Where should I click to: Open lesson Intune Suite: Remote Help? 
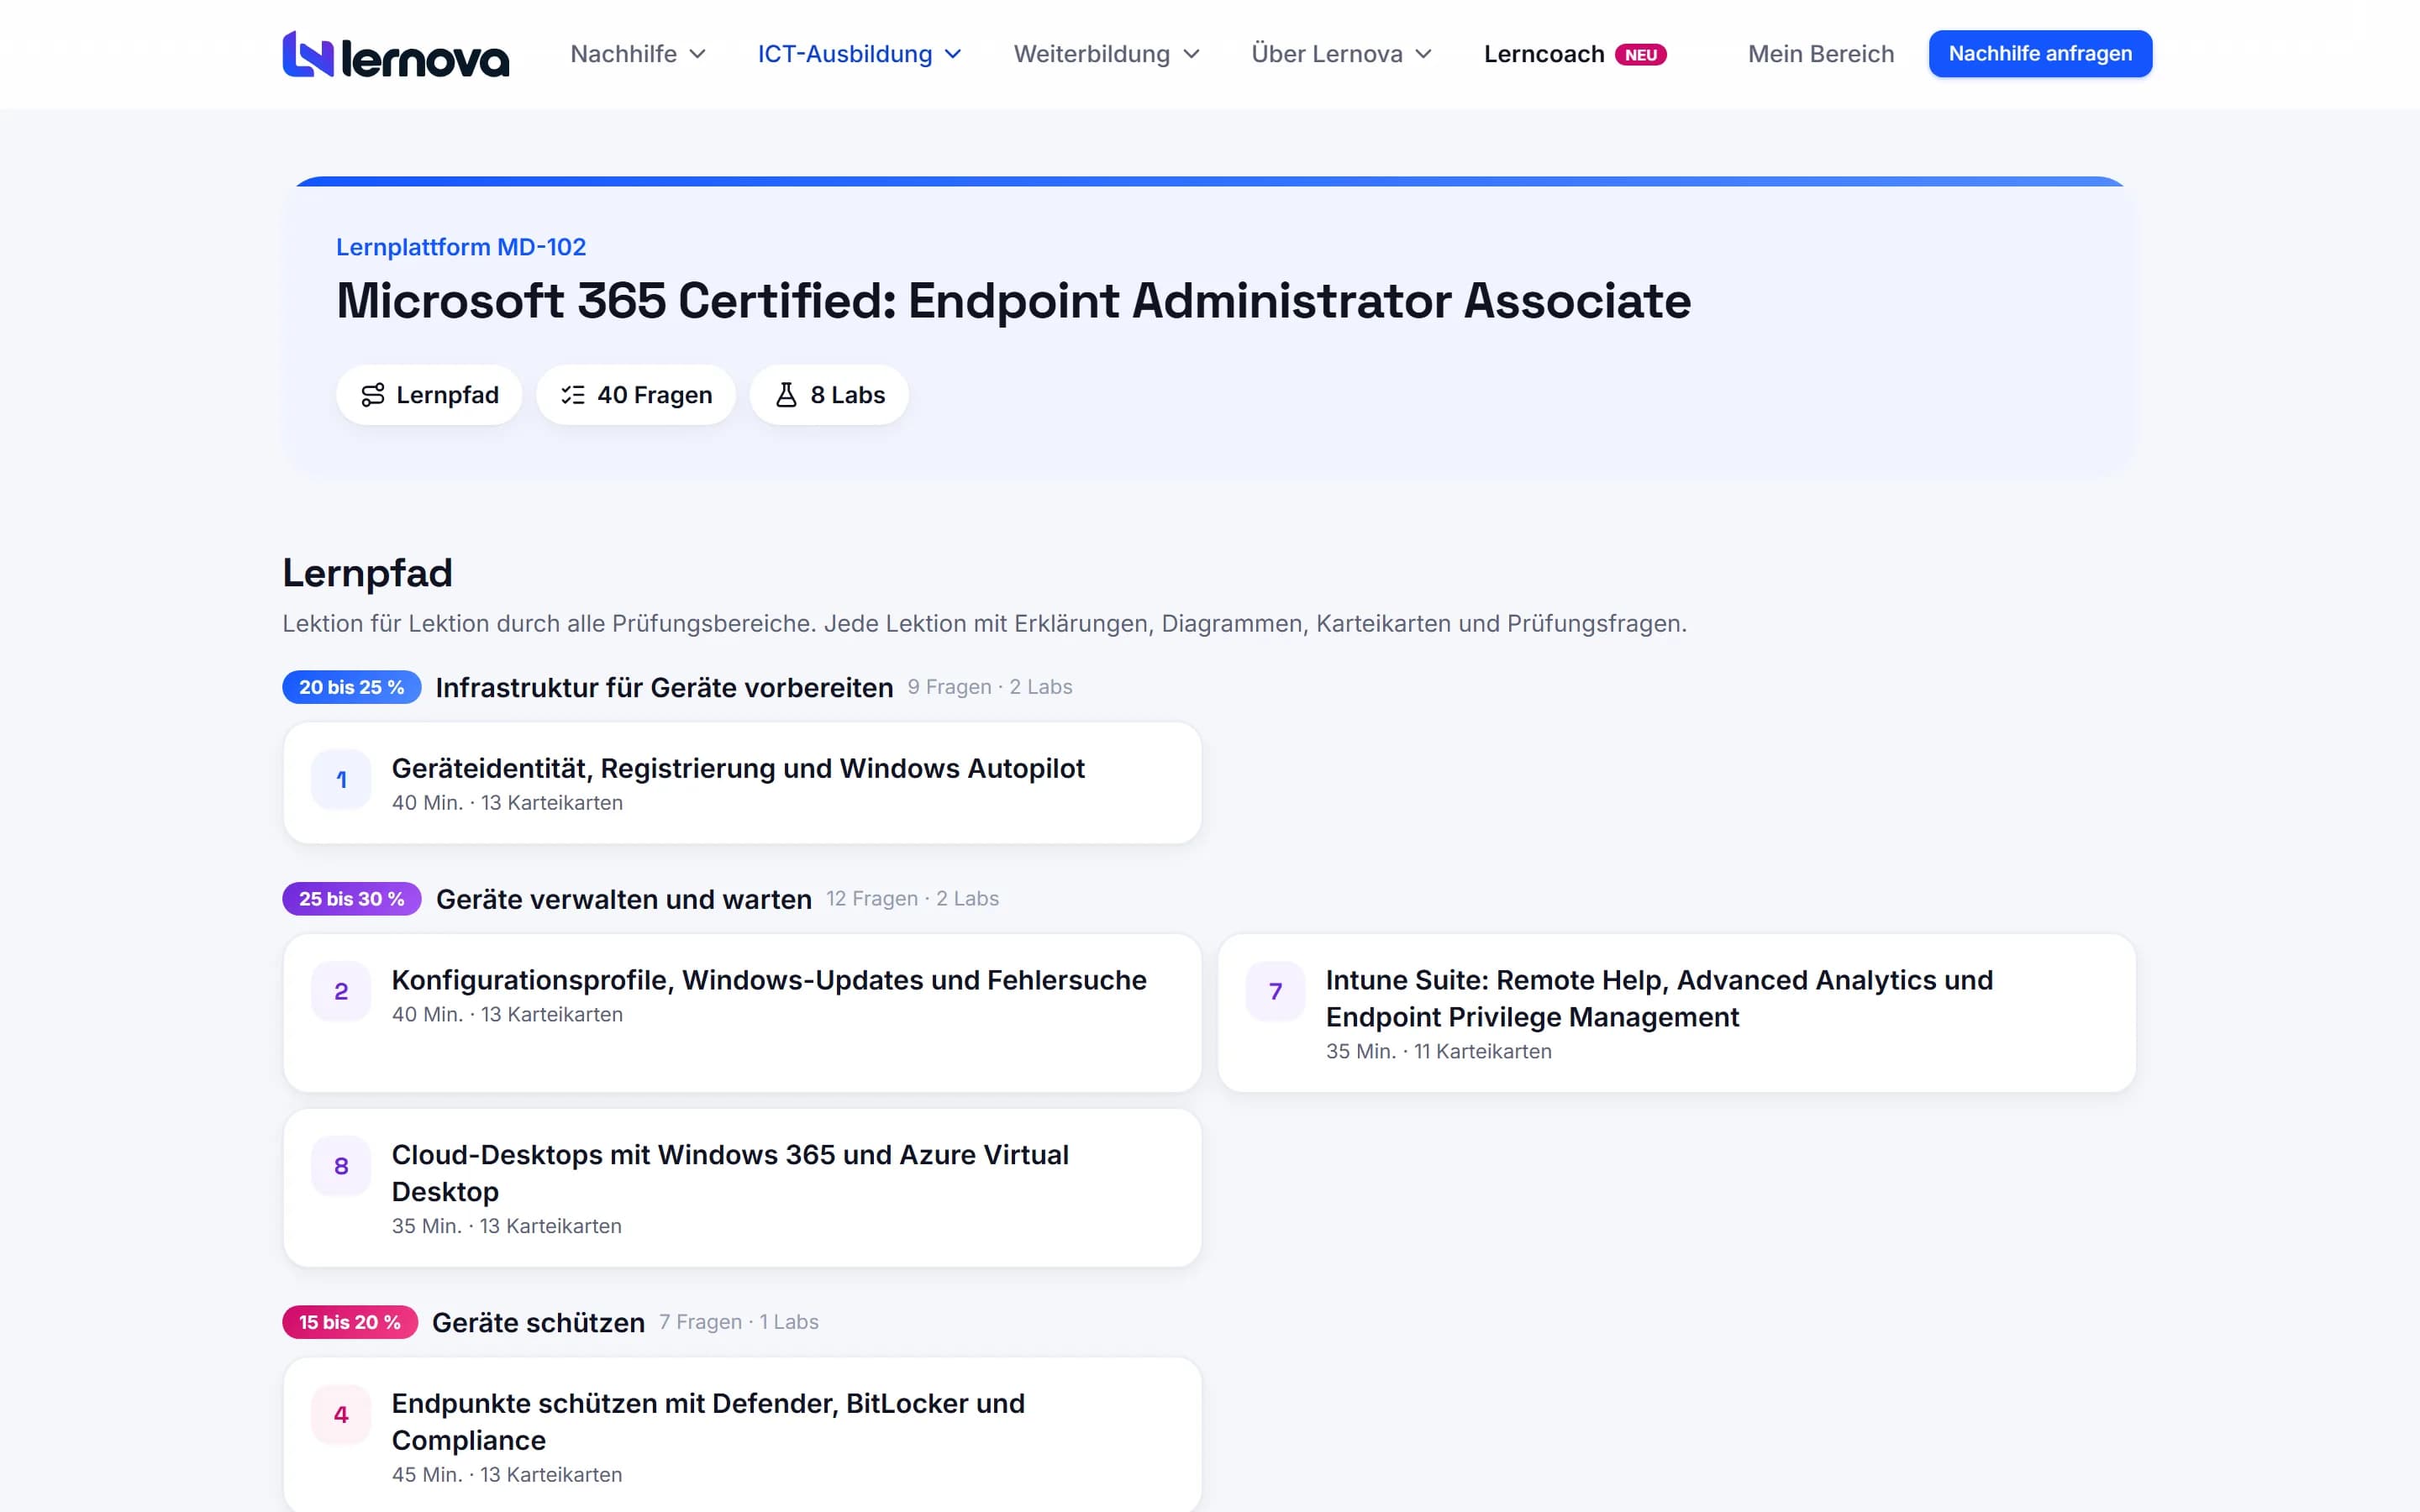(1677, 1013)
